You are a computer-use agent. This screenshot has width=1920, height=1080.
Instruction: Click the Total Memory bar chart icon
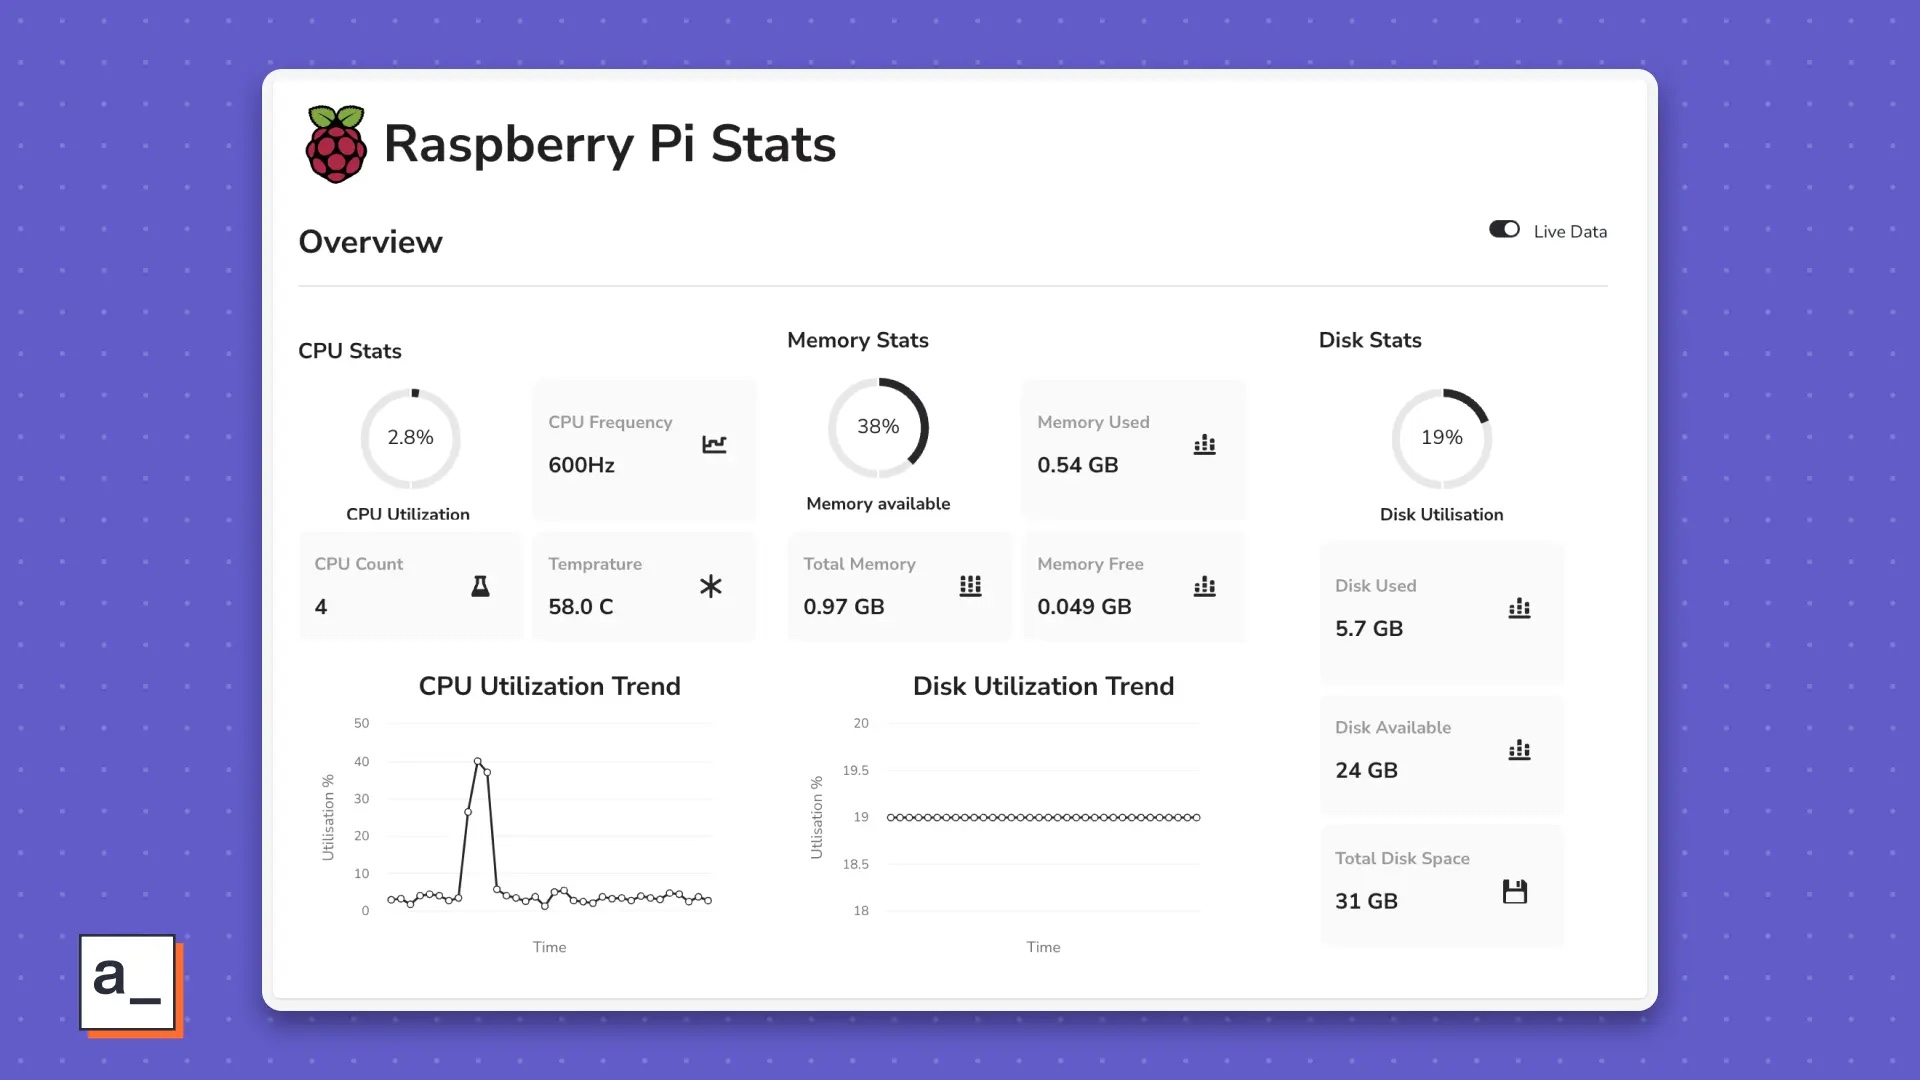pyautogui.click(x=971, y=585)
